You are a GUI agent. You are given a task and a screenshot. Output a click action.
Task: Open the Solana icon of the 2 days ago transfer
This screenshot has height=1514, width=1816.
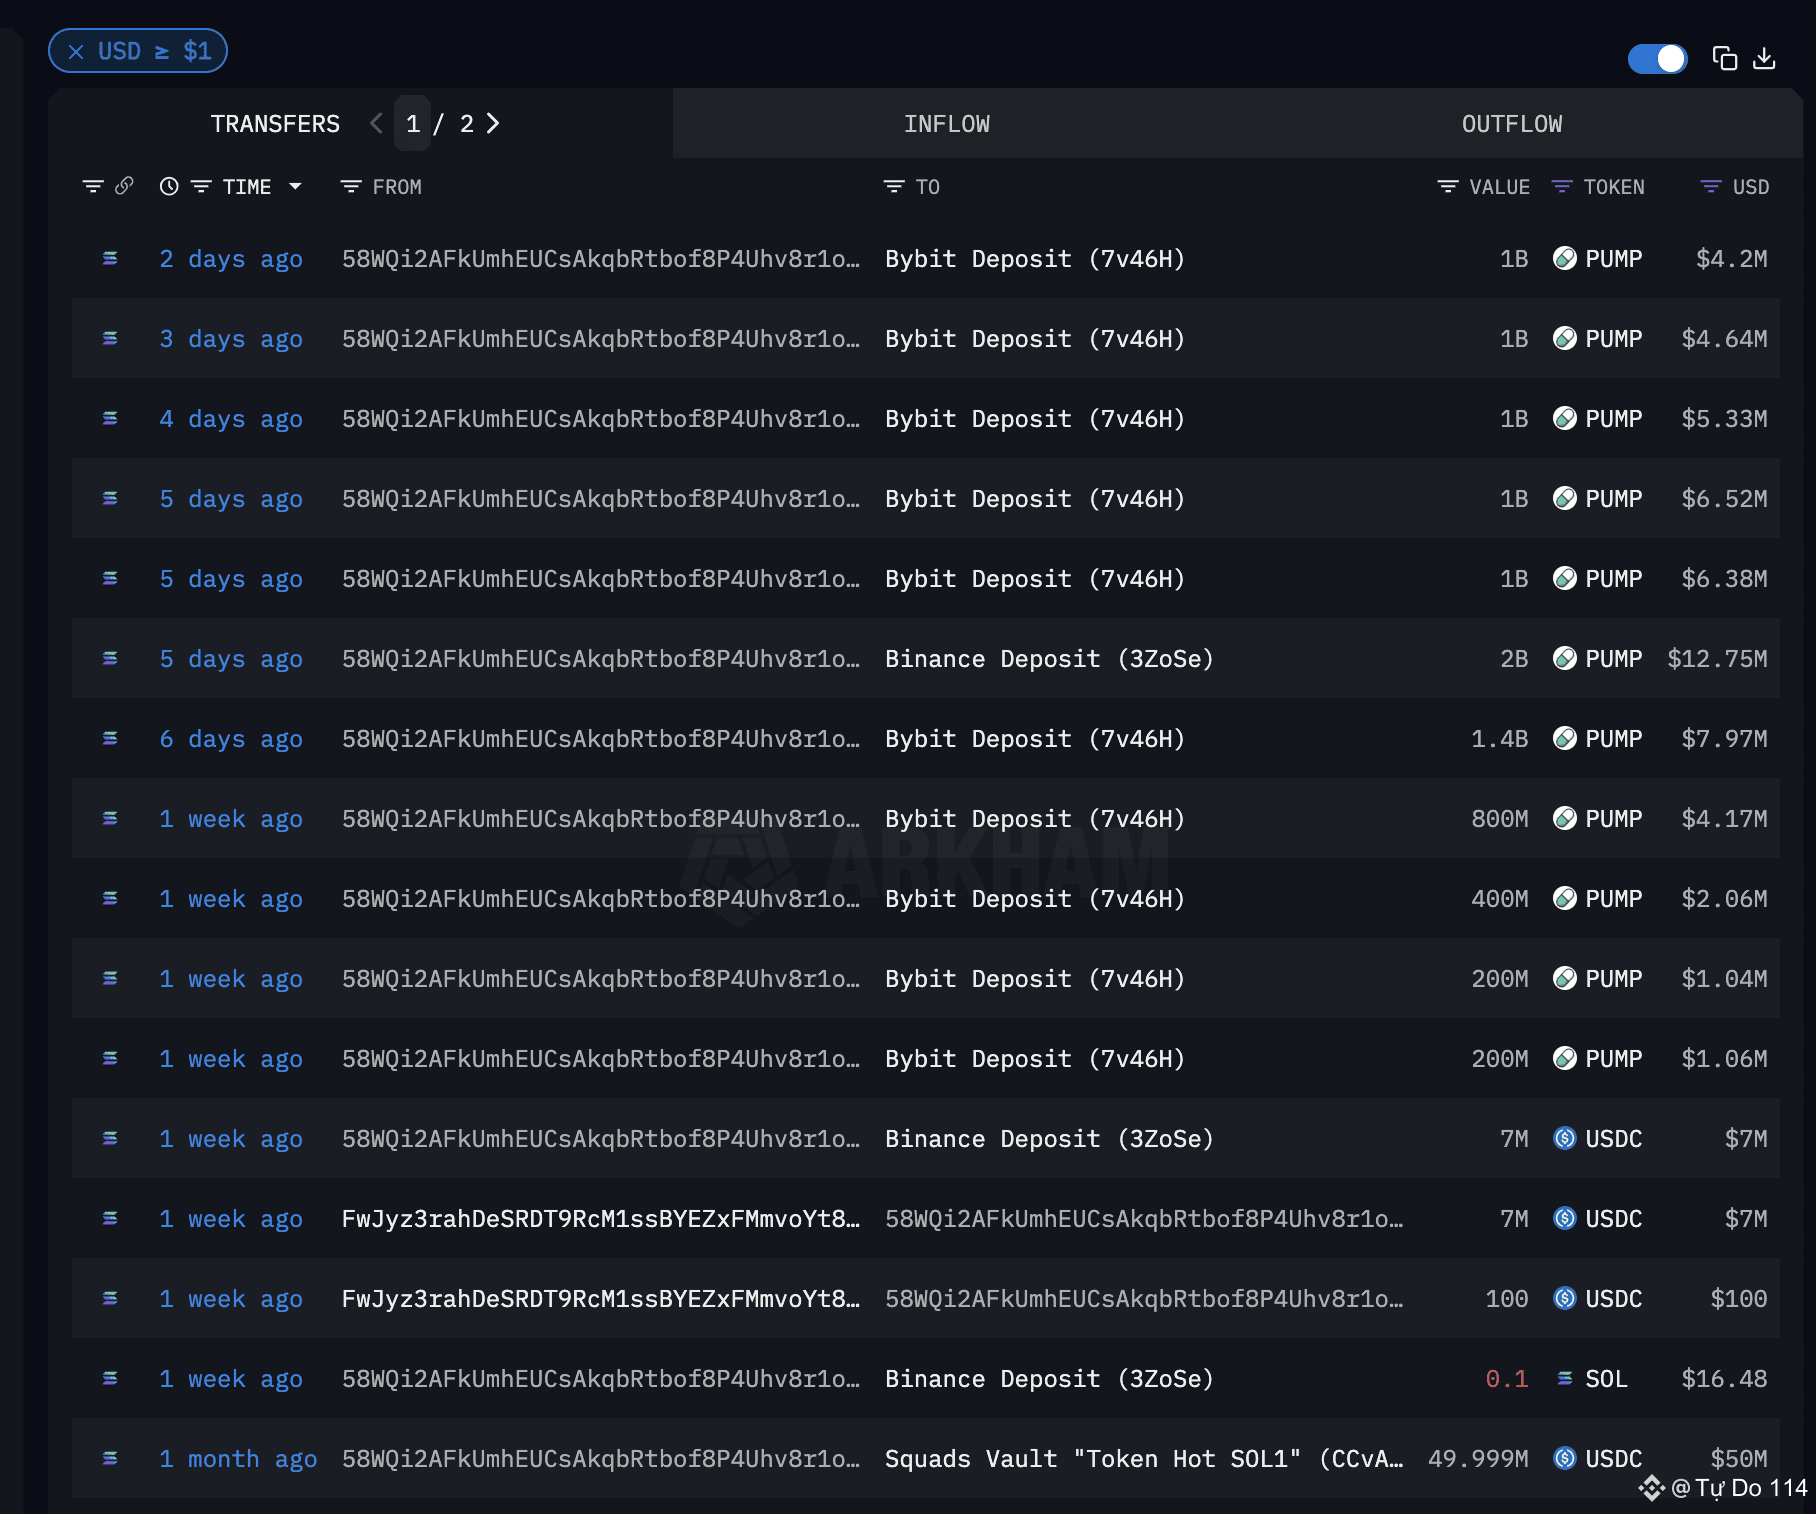[x=110, y=259]
